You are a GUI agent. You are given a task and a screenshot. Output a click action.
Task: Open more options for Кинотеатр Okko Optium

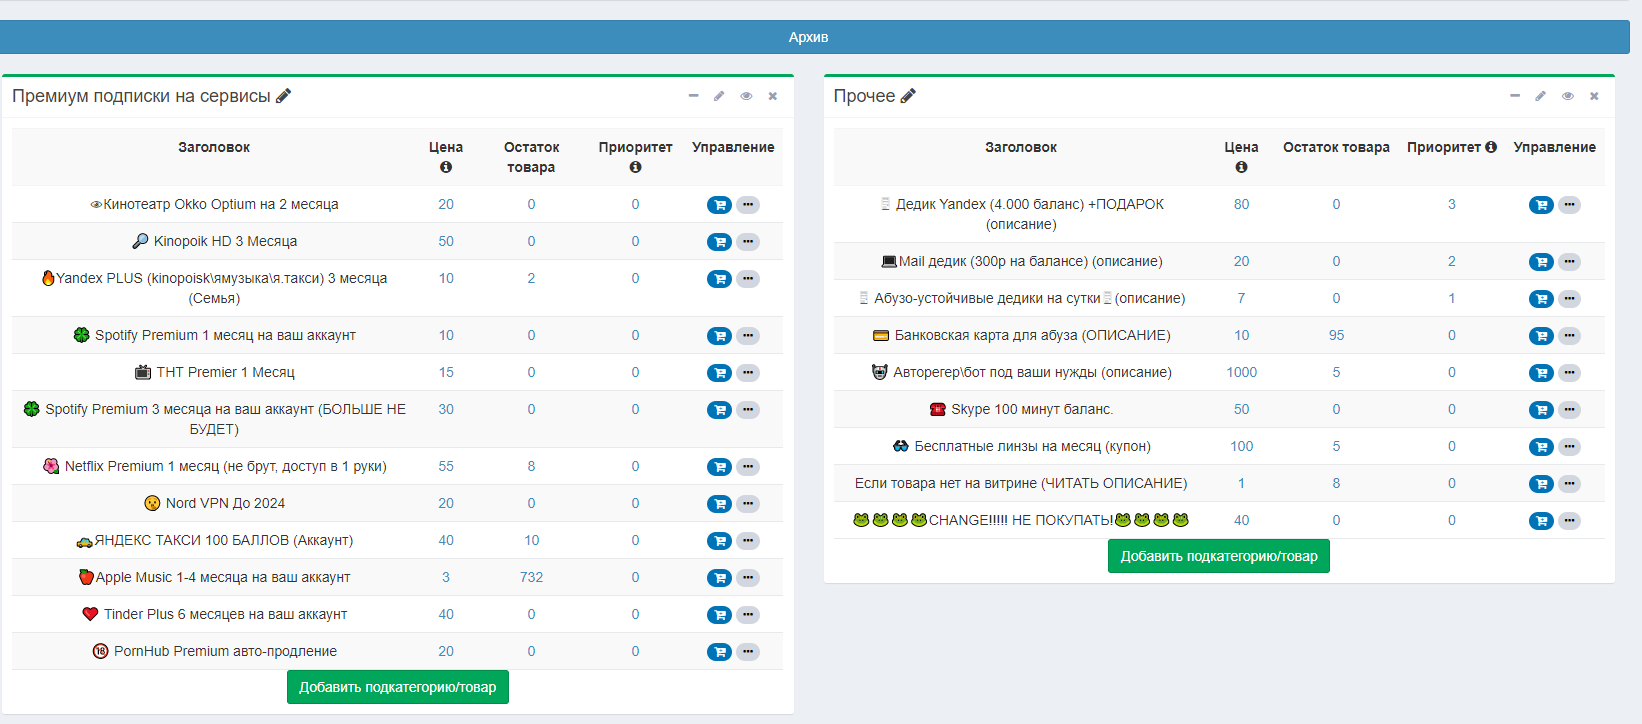click(x=748, y=205)
